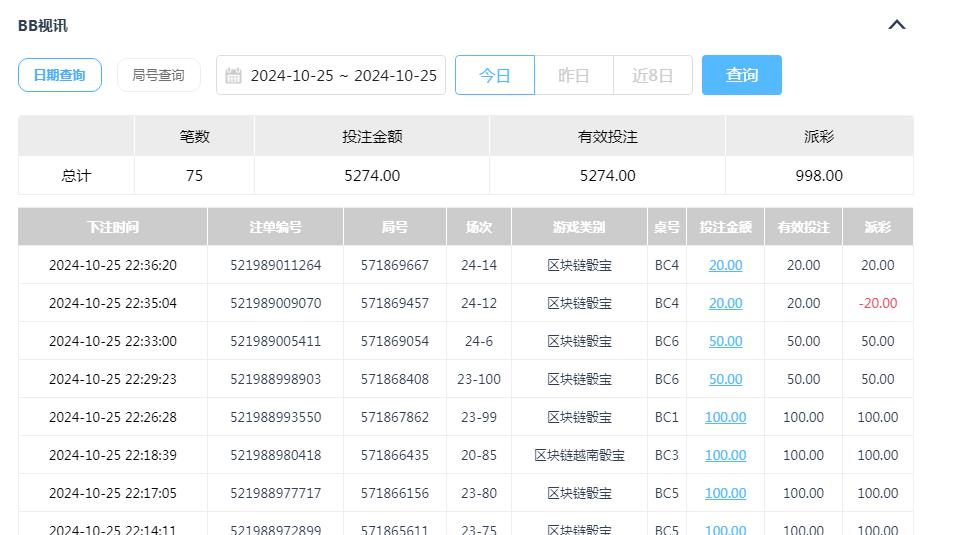962x535 pixels.
Task: Open 100.00 bet link for table BC3
Action: pyautogui.click(x=725, y=455)
